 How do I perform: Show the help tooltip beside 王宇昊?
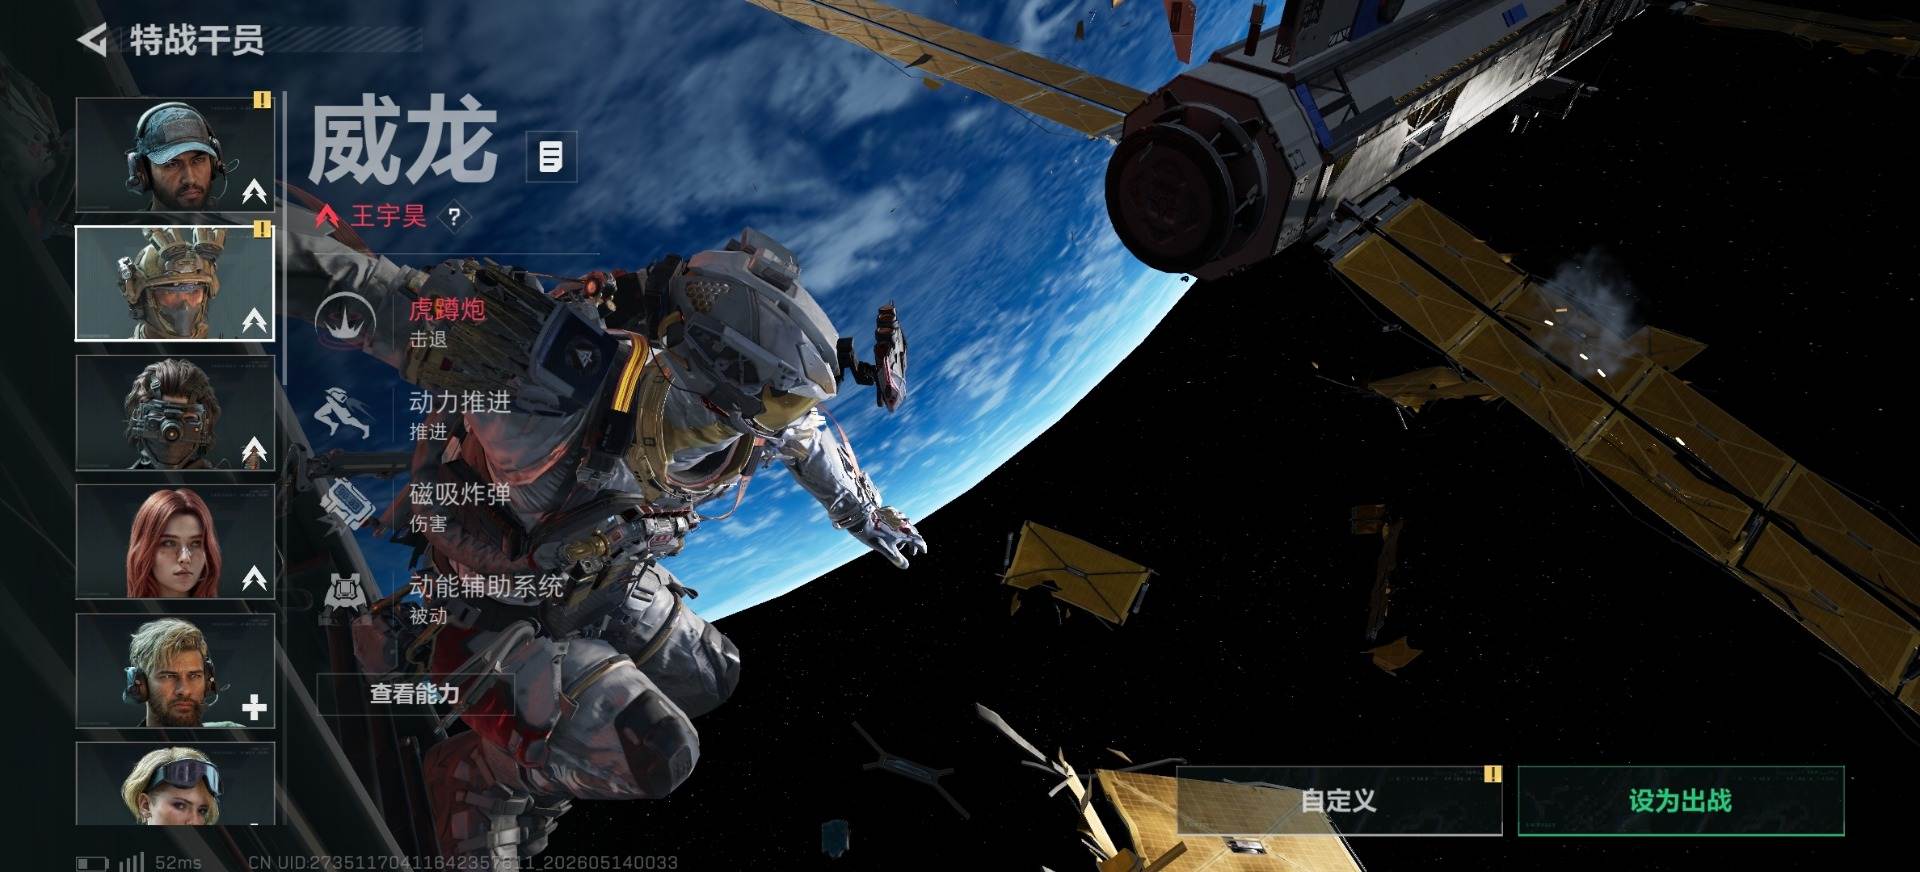pyautogui.click(x=454, y=216)
